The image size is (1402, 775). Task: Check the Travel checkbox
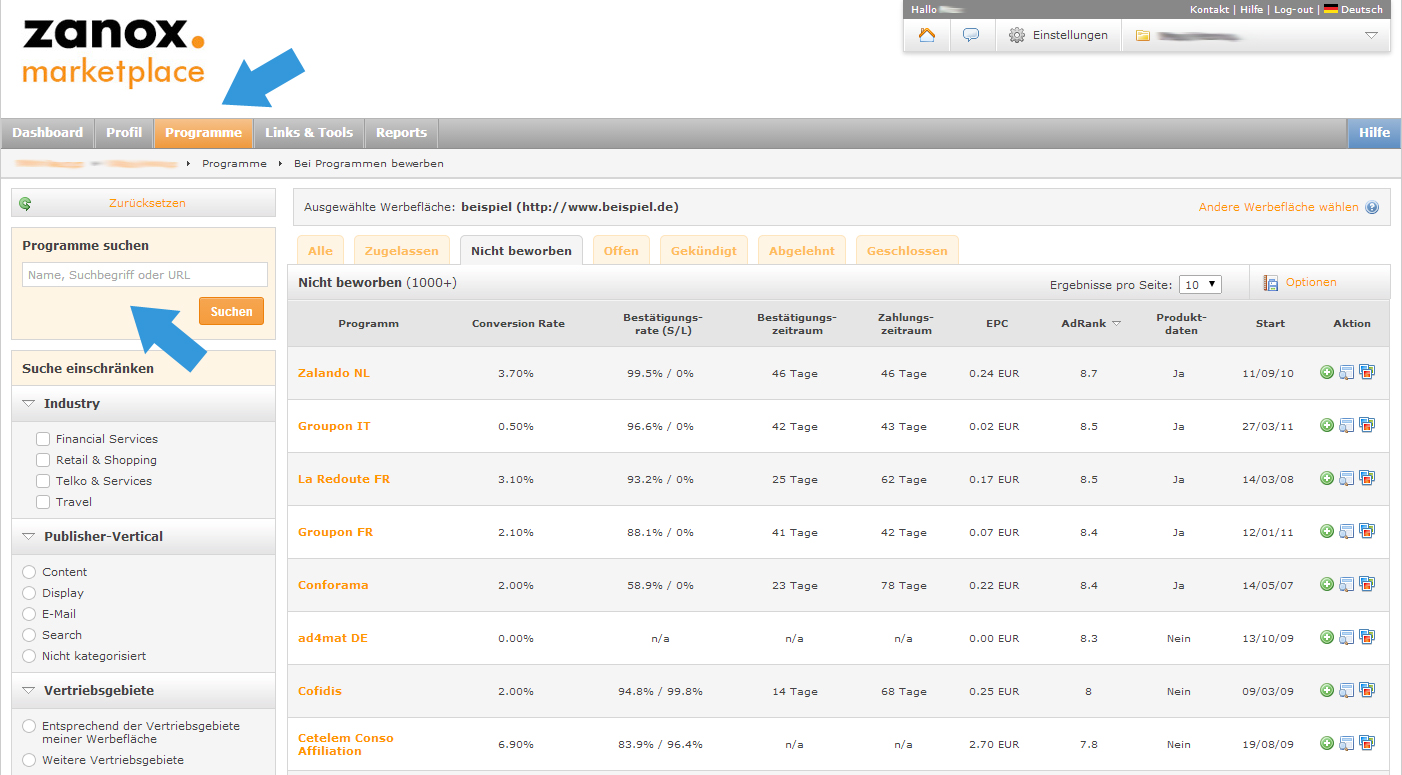point(43,501)
